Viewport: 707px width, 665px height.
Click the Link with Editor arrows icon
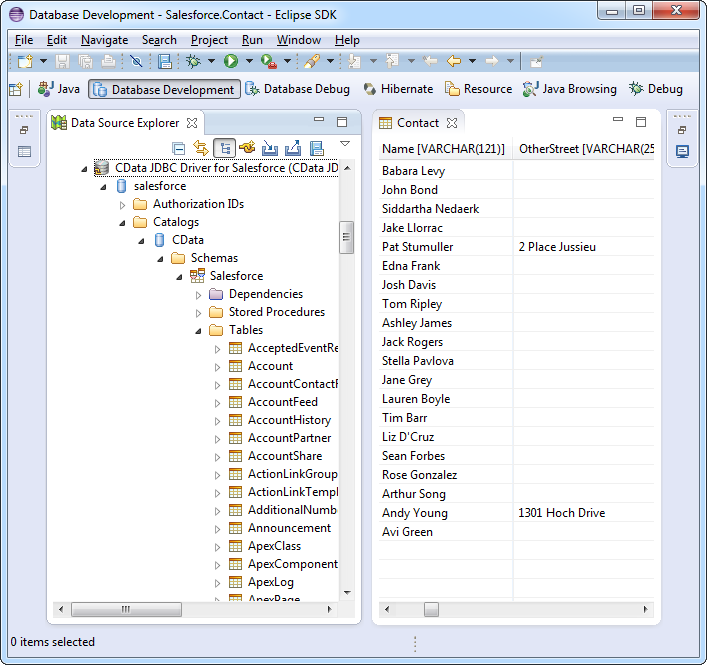tap(201, 148)
